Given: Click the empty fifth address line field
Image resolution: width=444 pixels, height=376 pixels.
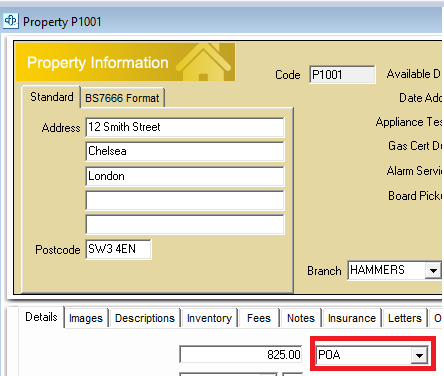Looking at the screenshot, I should (x=185, y=225).
